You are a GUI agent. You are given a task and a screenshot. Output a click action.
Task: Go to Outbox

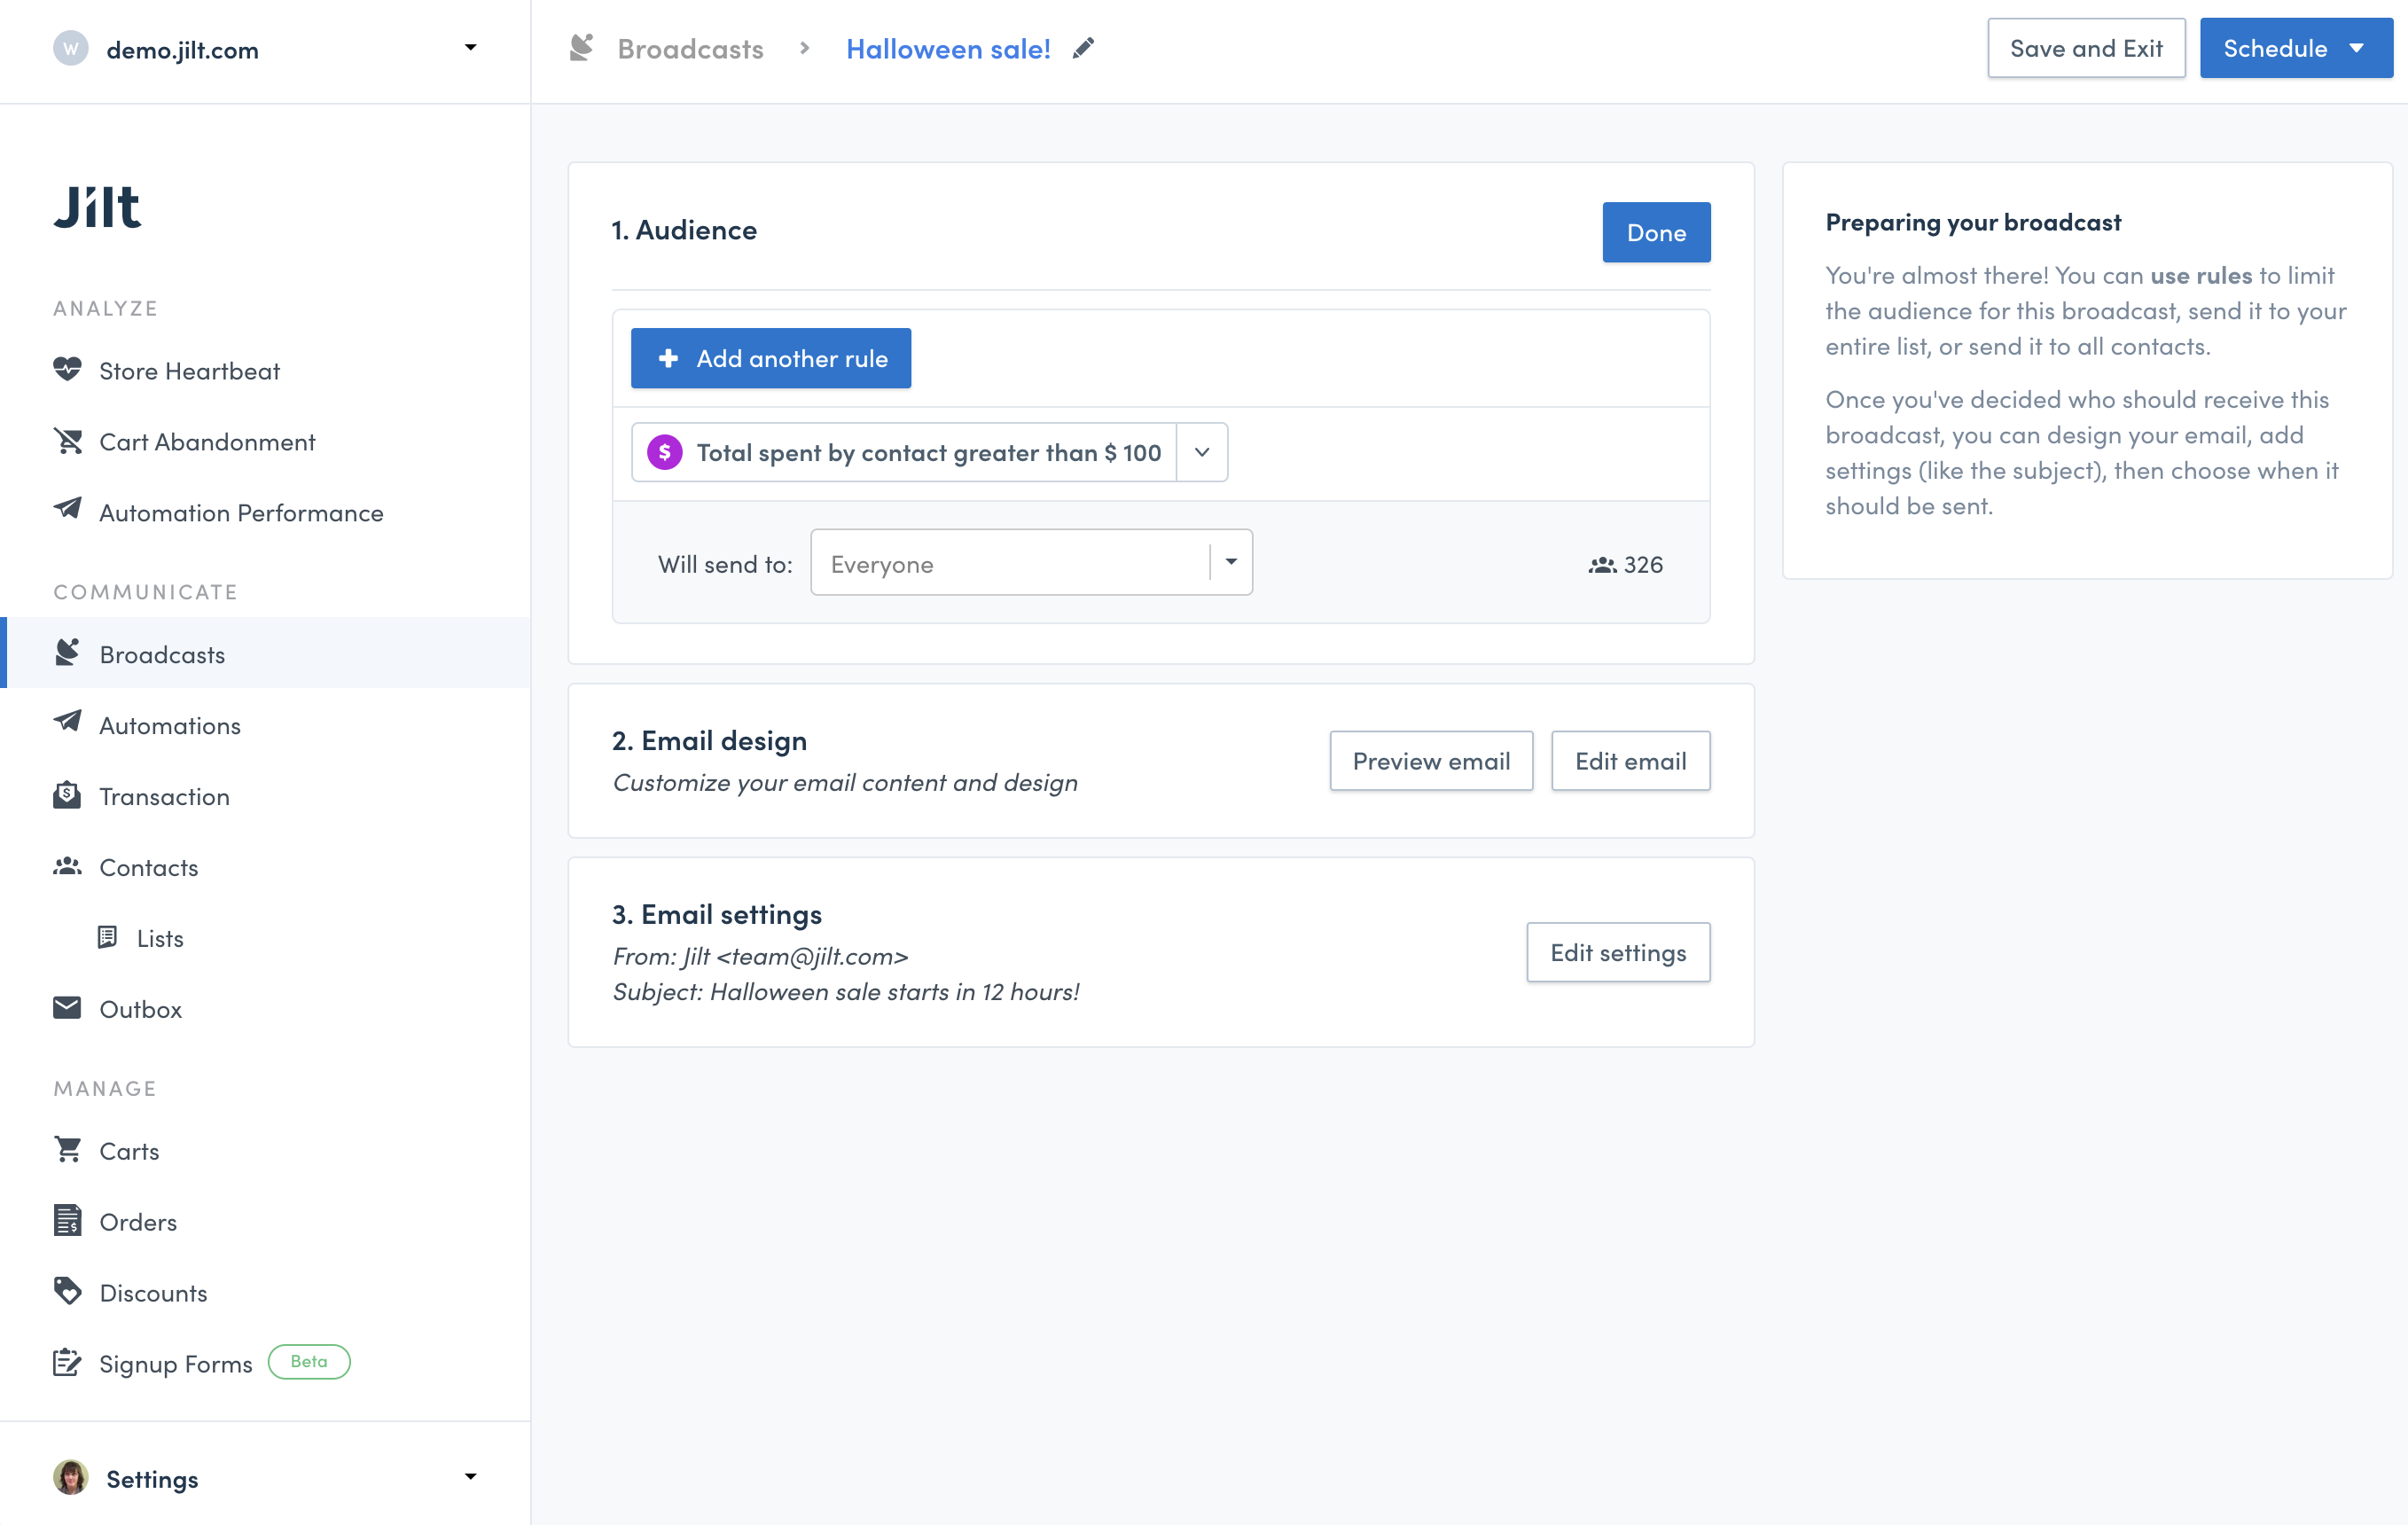(x=140, y=1010)
